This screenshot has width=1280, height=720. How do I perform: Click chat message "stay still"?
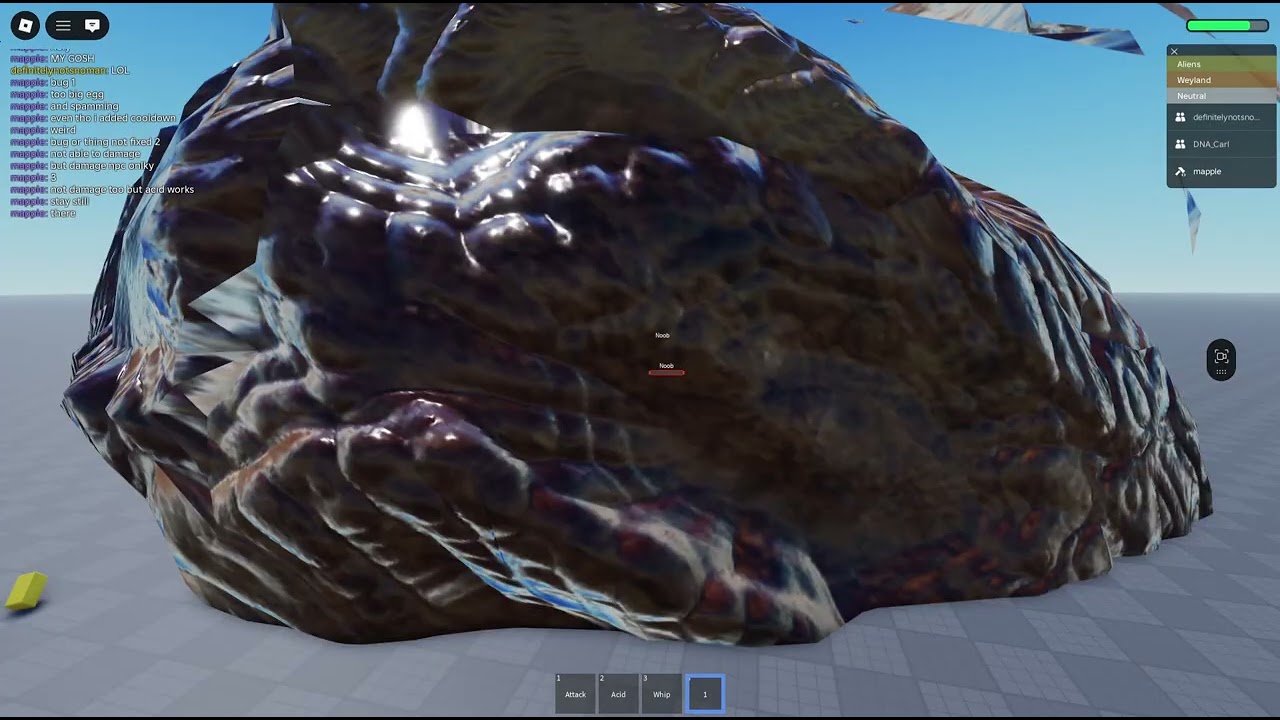click(x=70, y=201)
